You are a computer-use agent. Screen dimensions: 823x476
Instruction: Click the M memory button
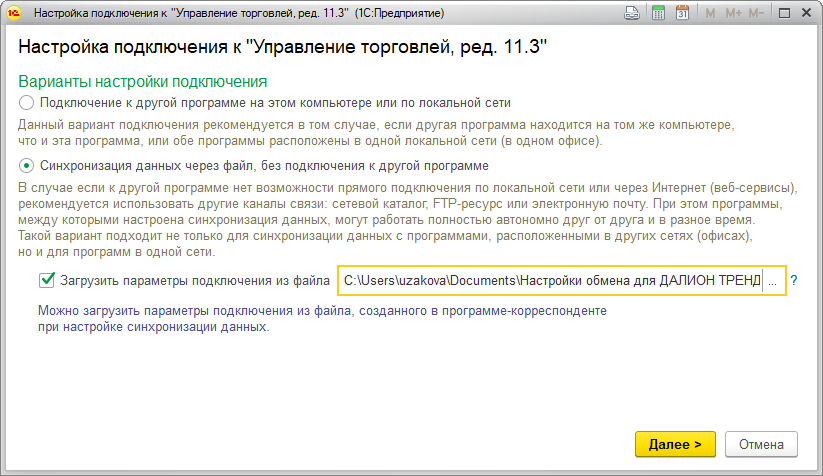pyautogui.click(x=710, y=13)
